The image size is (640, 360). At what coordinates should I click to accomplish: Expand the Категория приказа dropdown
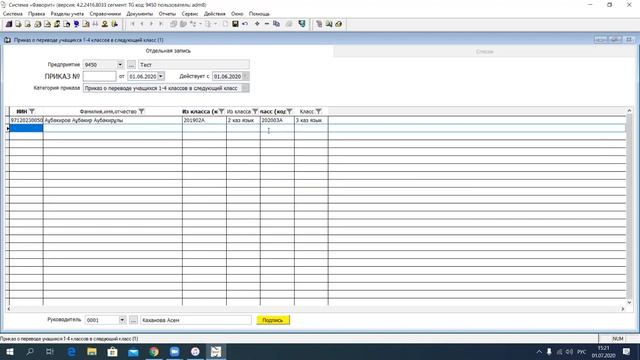point(245,88)
